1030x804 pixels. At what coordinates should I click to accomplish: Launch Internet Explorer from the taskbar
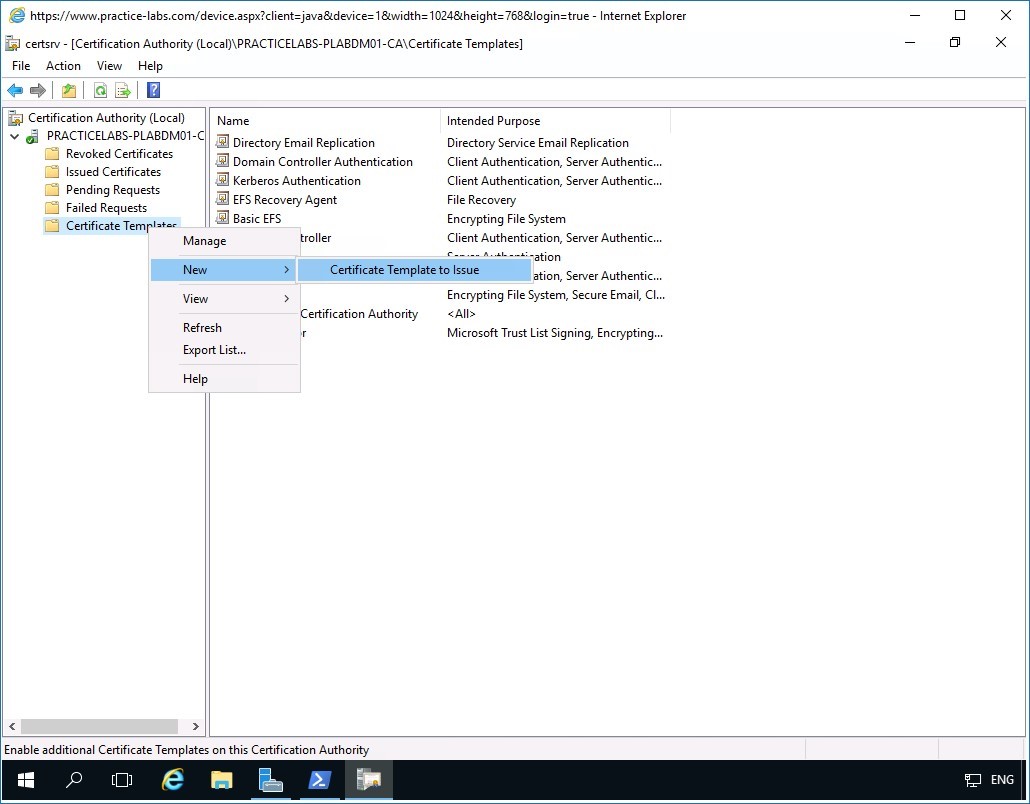172,780
